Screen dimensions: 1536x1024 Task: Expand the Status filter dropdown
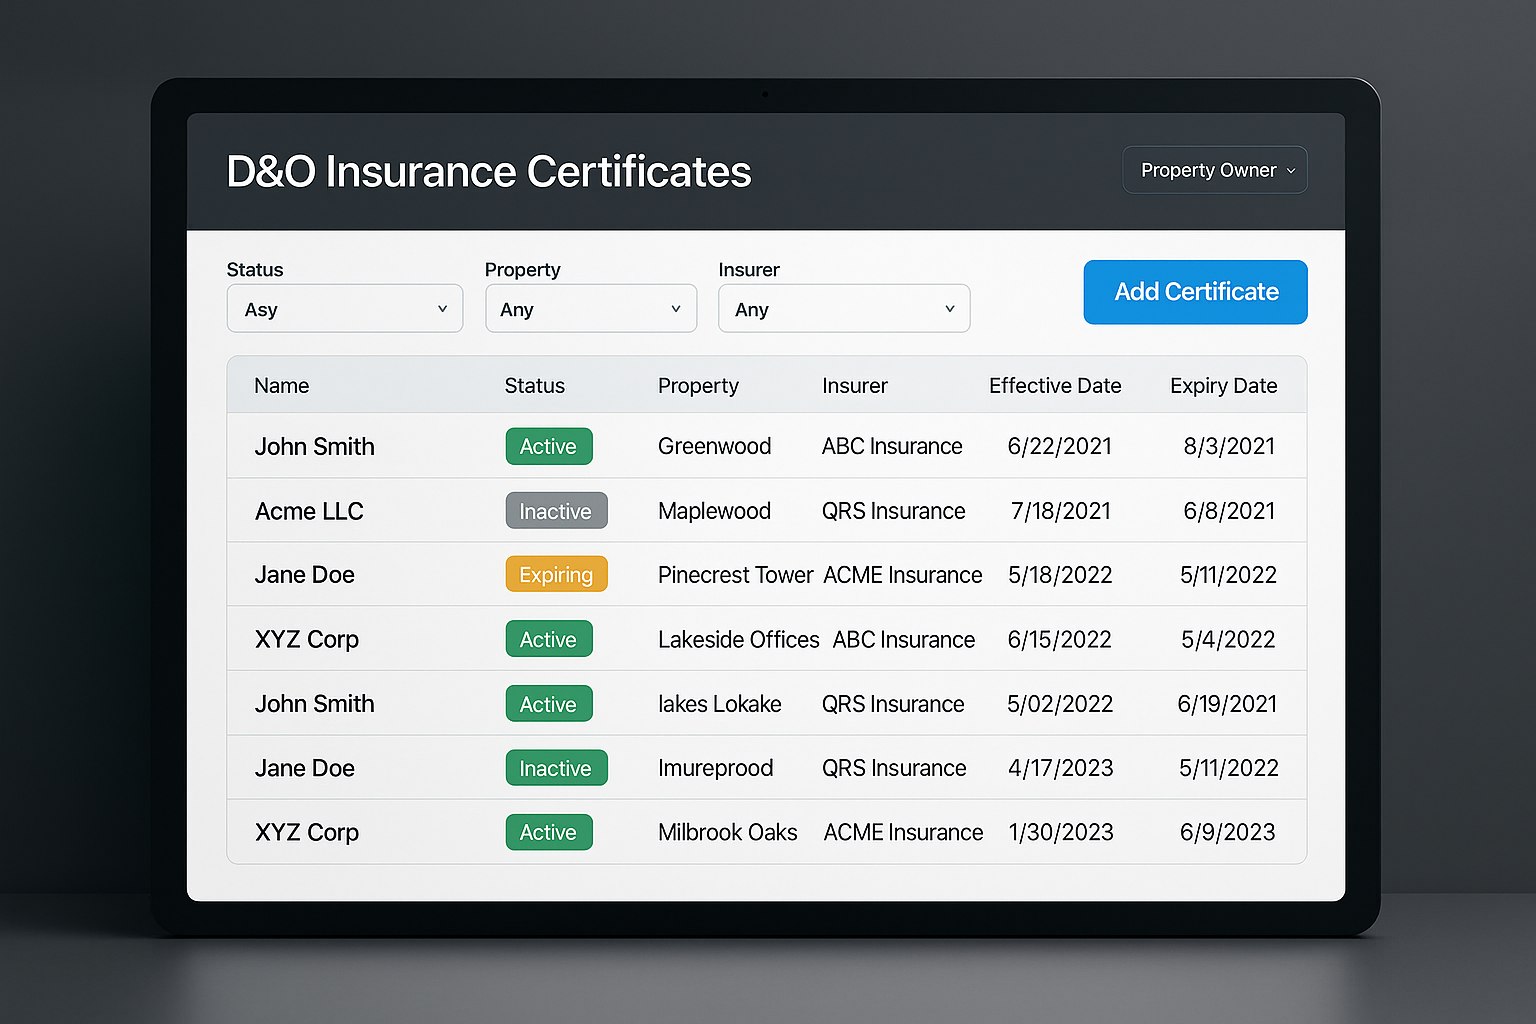tap(344, 309)
